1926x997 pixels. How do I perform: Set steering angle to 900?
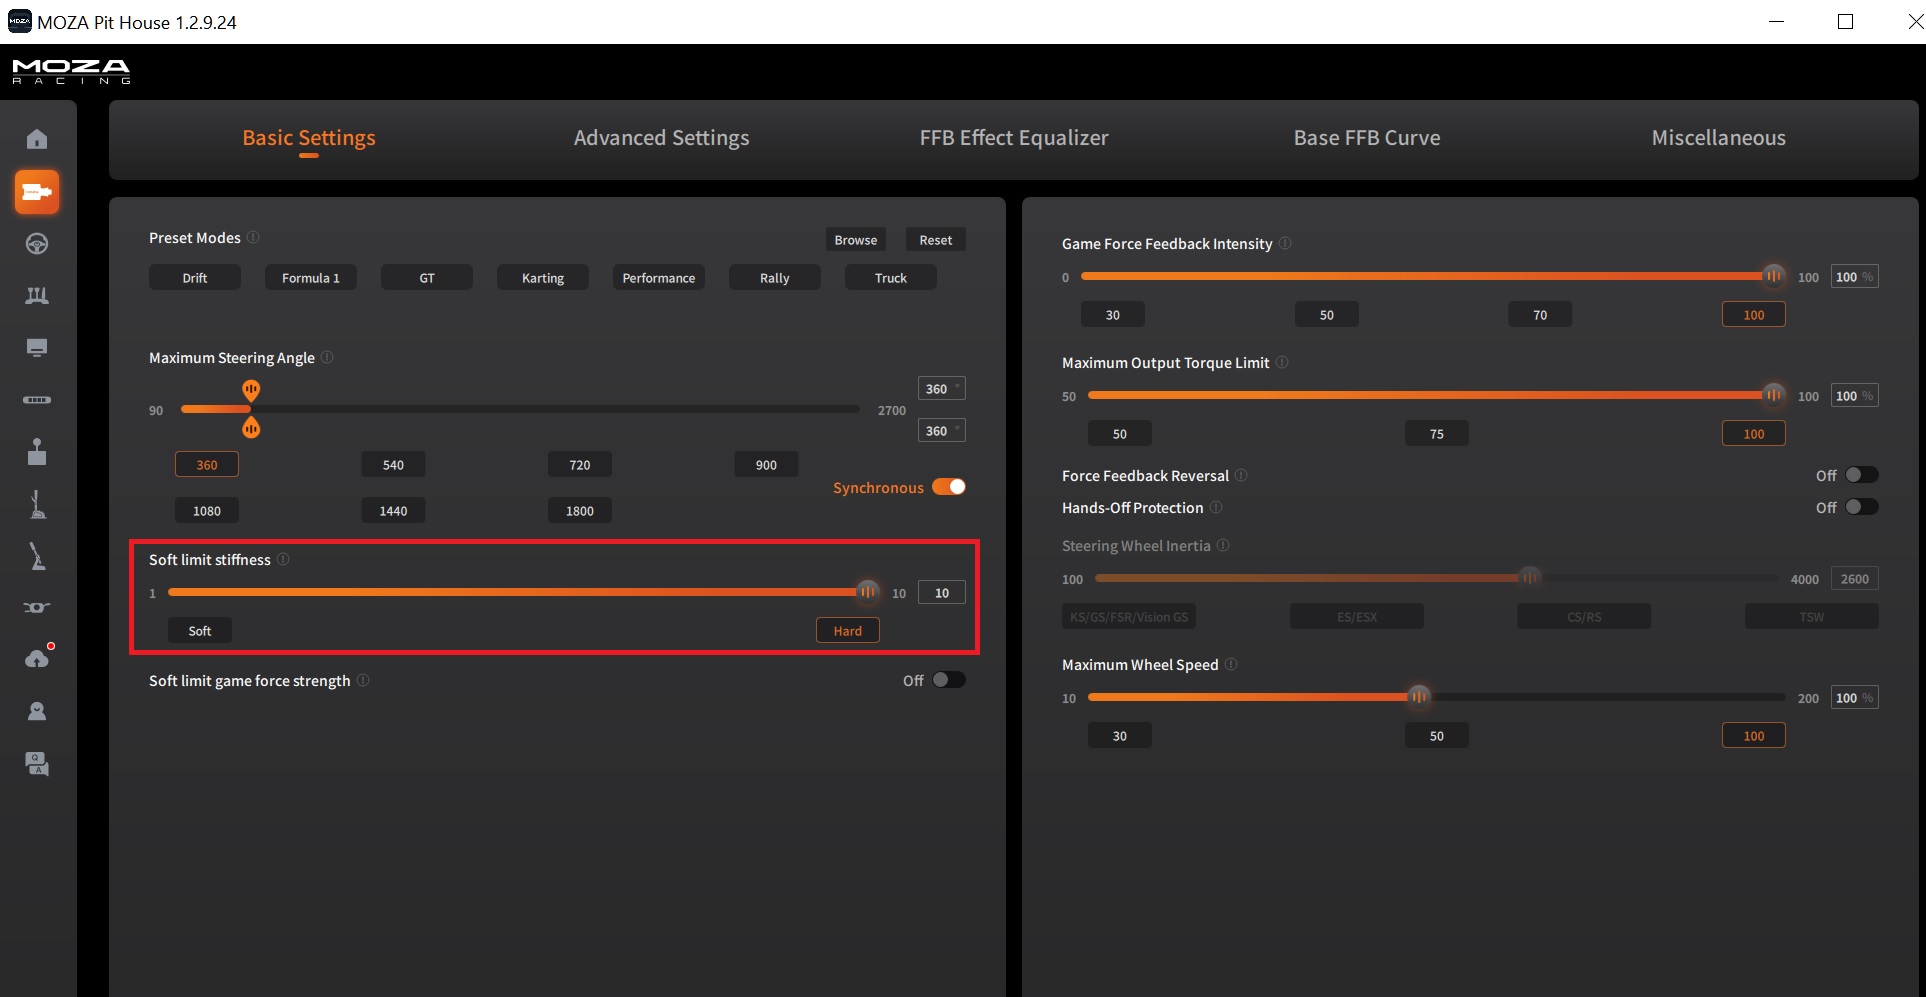pos(766,465)
